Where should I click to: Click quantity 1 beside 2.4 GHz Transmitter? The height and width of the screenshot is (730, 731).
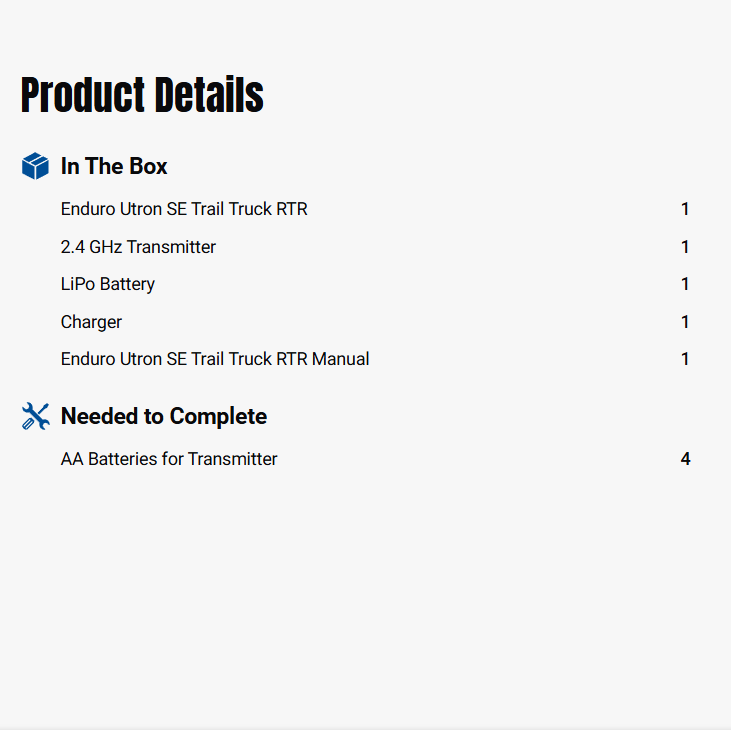coord(685,247)
